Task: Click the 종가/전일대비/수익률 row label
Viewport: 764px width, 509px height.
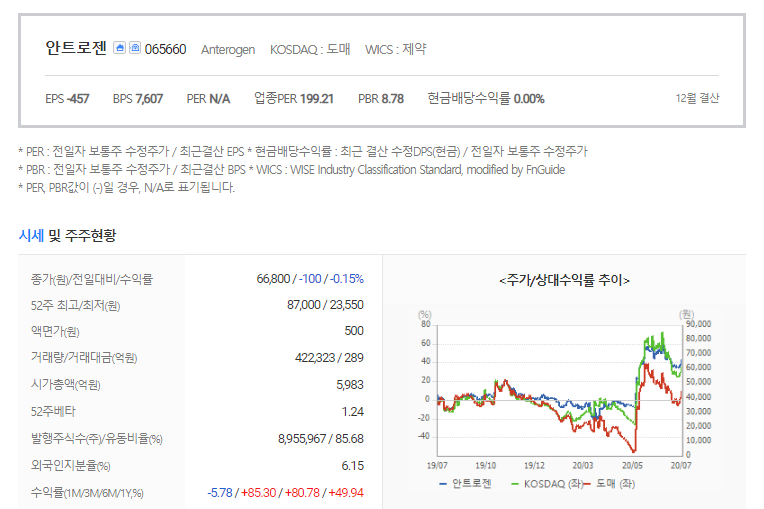Action: coord(92,279)
